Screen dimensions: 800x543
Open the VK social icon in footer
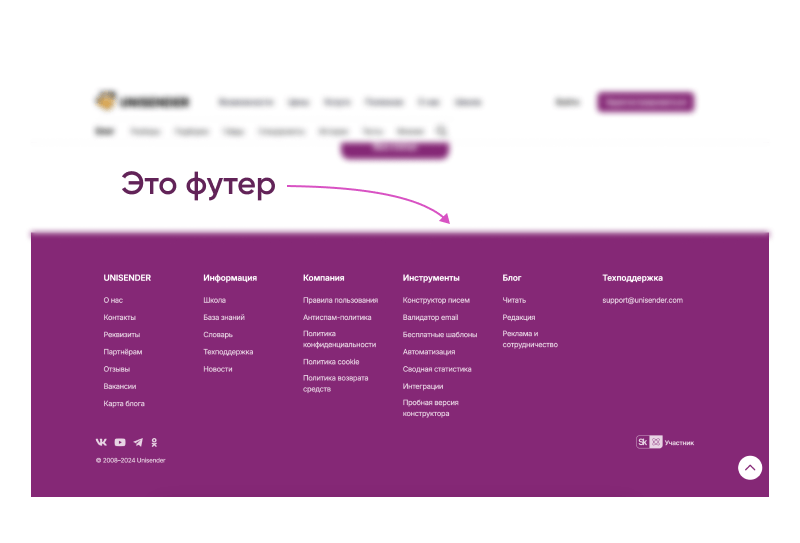(102, 442)
